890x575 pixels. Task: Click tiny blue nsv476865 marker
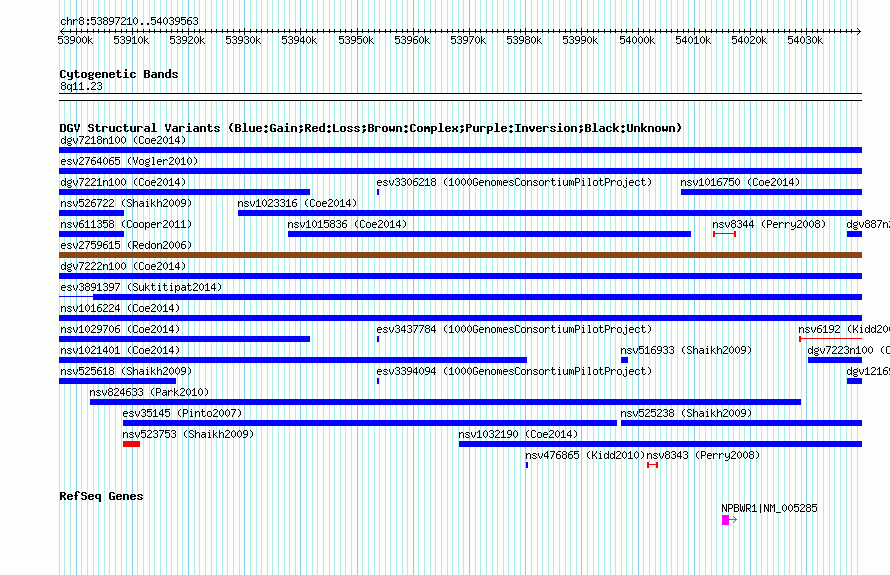pos(527,465)
